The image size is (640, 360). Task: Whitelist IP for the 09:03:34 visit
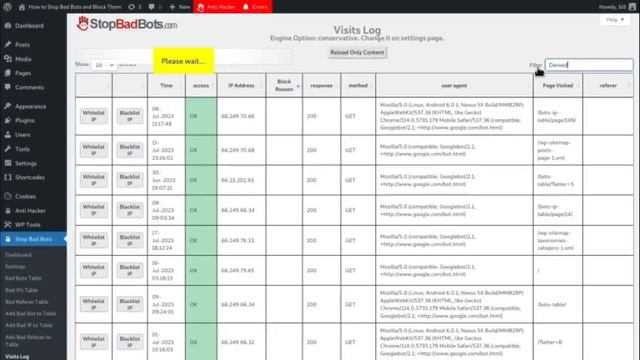[93, 210]
